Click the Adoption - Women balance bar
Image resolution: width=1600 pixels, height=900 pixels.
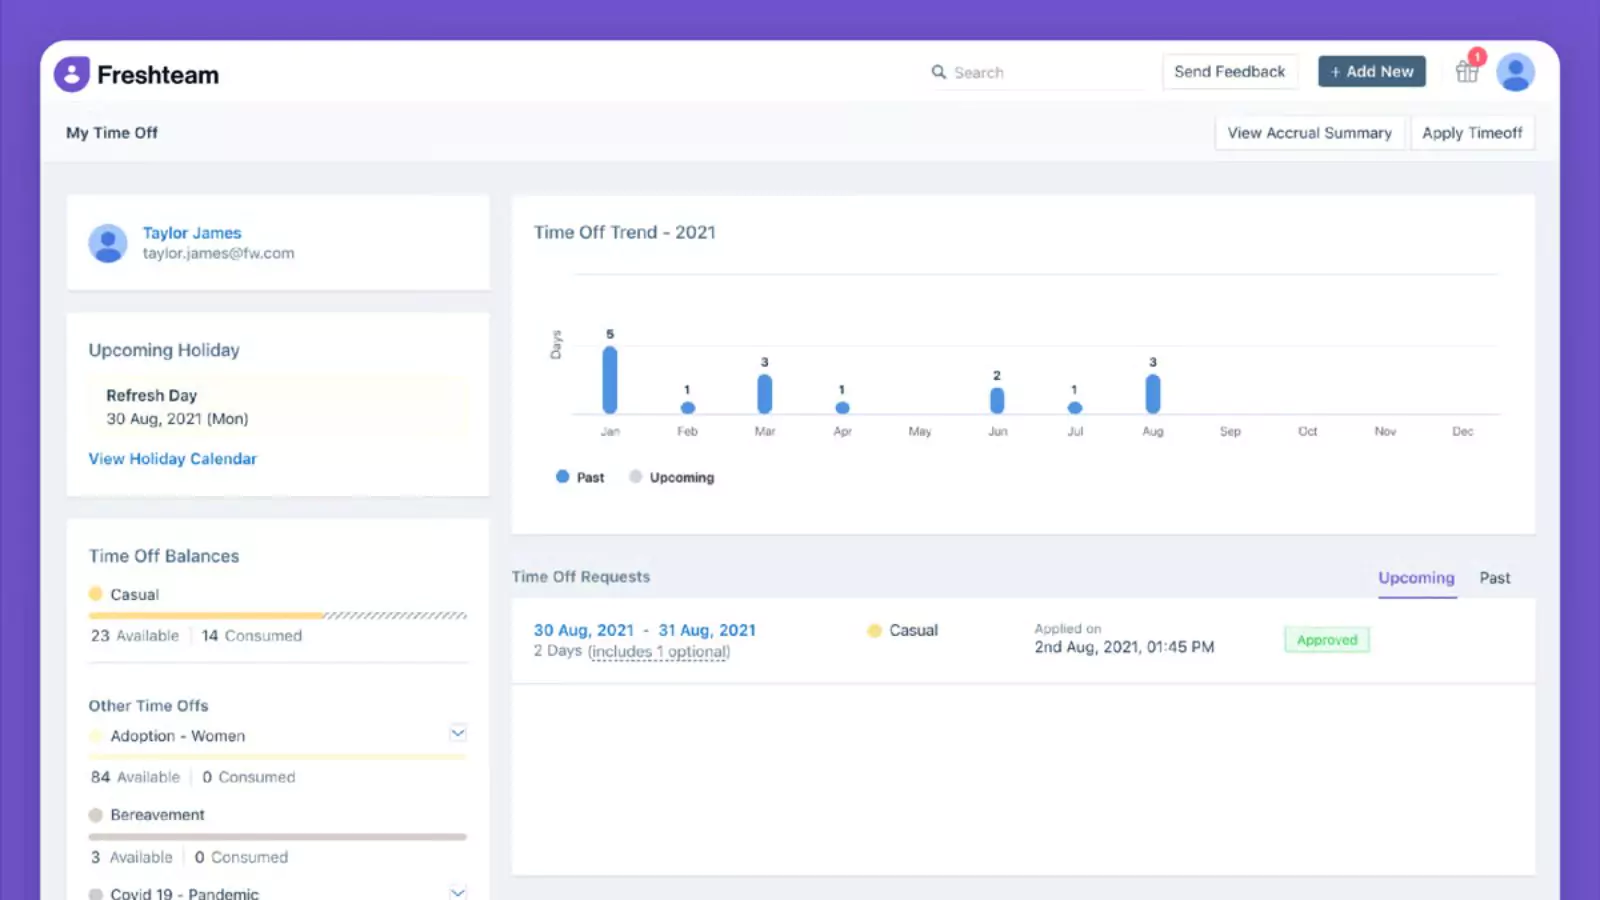click(x=278, y=757)
